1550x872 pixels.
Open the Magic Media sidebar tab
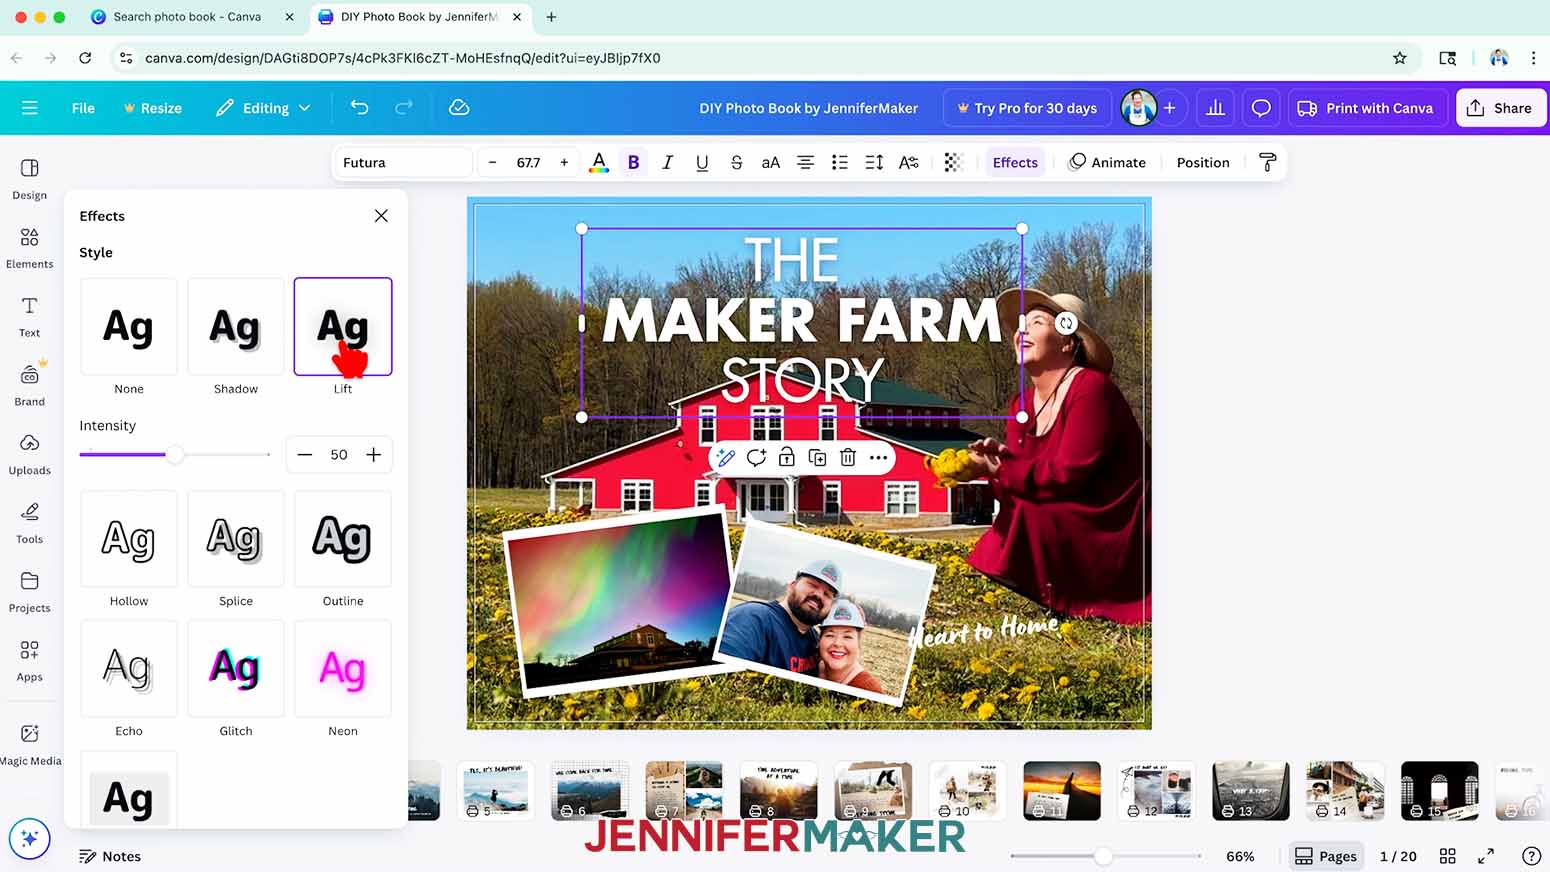click(30, 745)
